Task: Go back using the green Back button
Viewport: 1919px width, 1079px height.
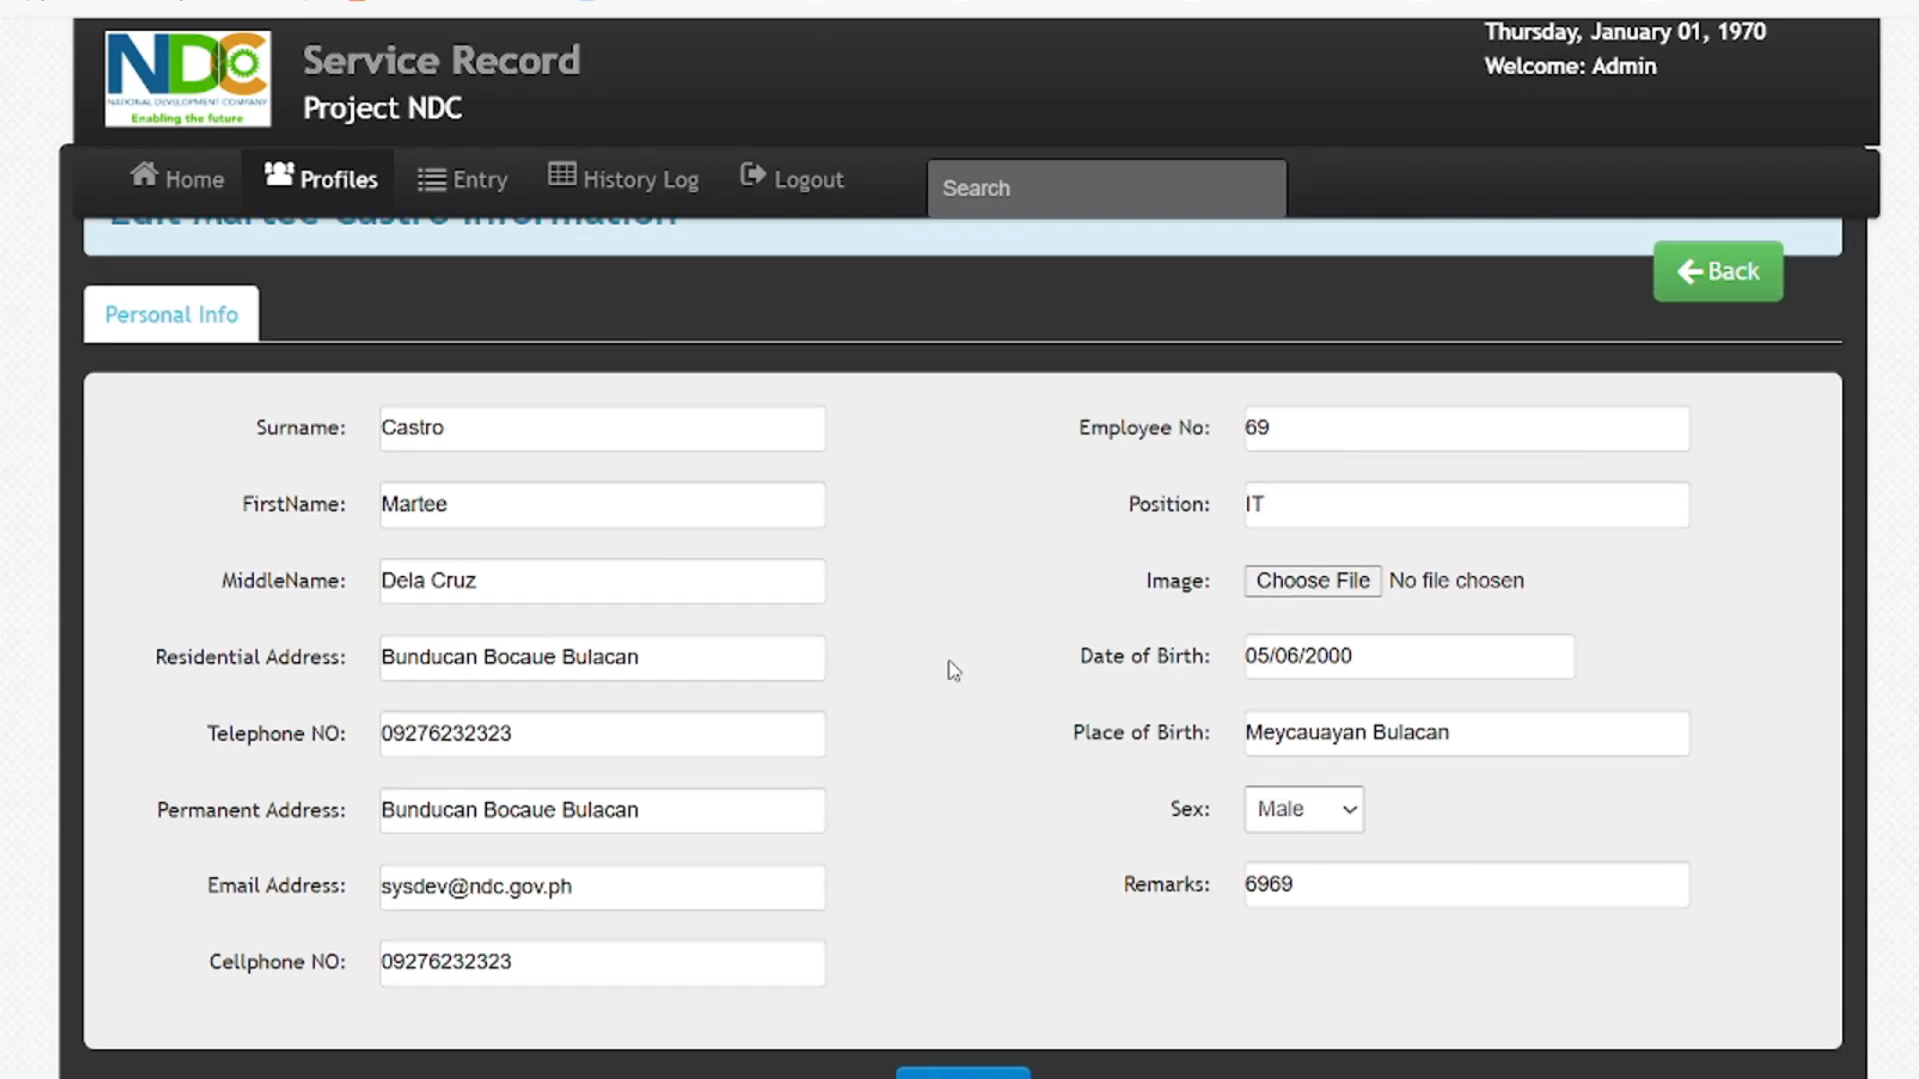Action: coord(1717,271)
